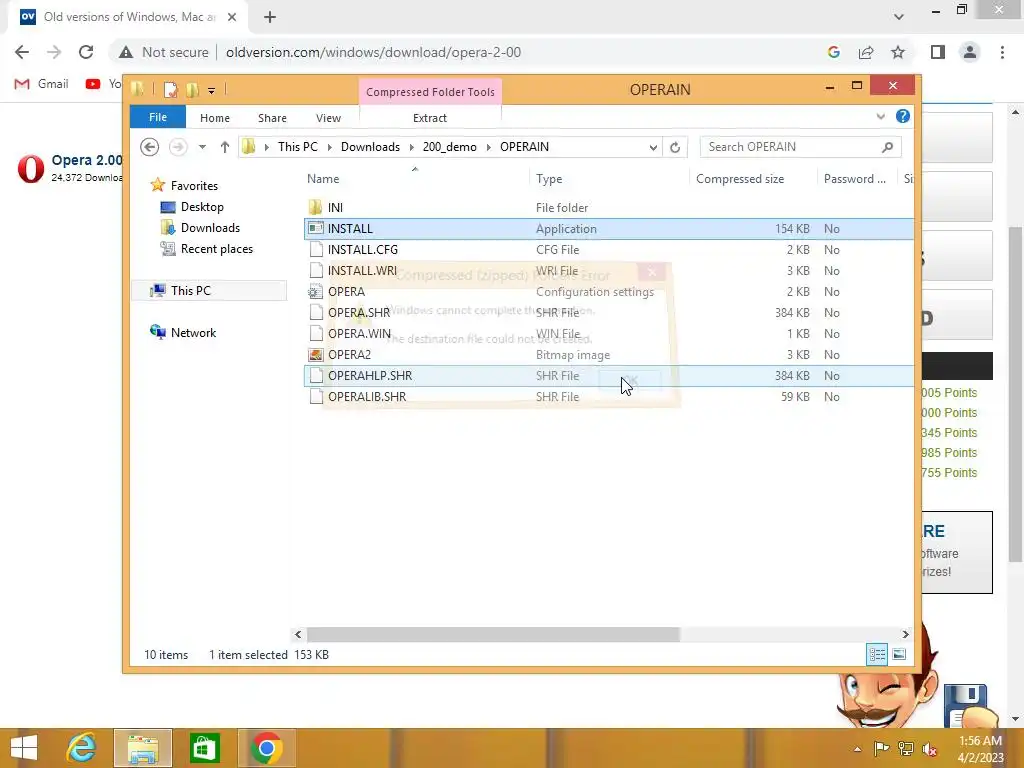The height and width of the screenshot is (768, 1024).
Task: Open File Explorer taskbar icon
Action: [x=143, y=748]
